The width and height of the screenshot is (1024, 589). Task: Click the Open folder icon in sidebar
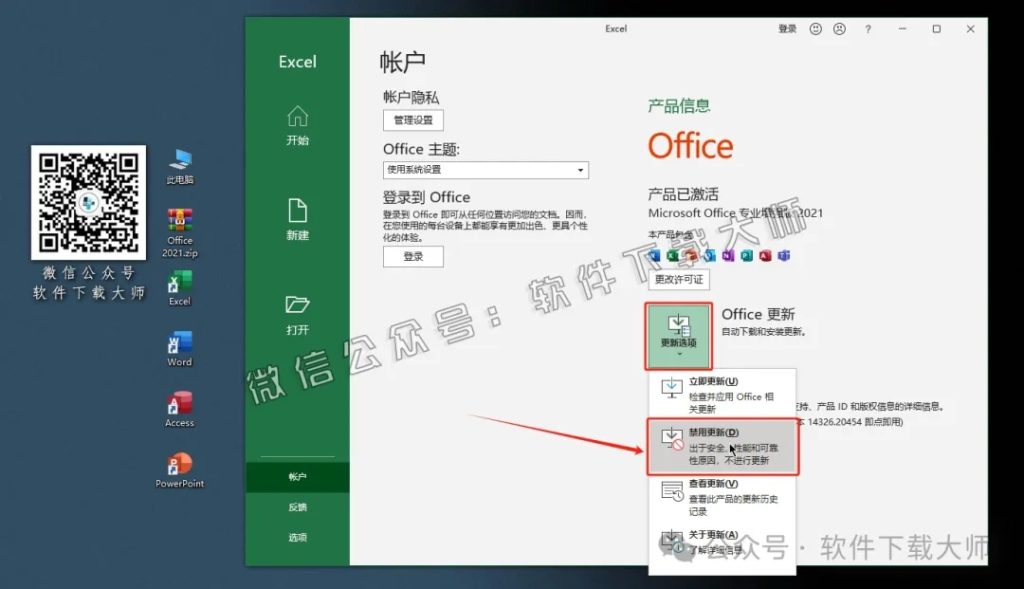pyautogui.click(x=296, y=308)
